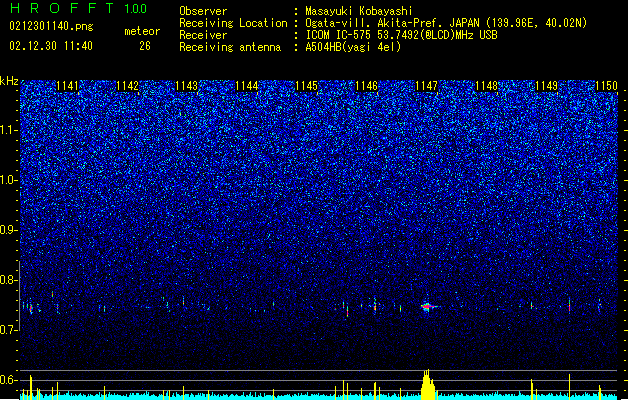
Task: Click the 1144 time marker
Action: tap(247, 86)
